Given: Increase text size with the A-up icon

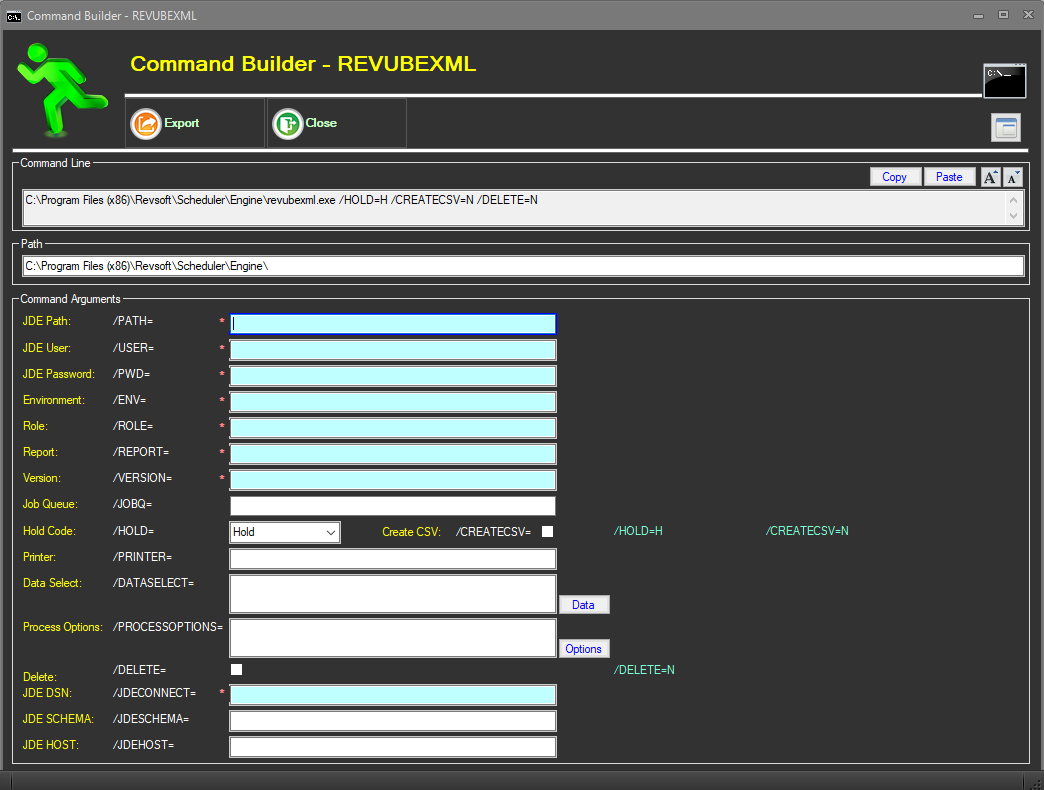Looking at the screenshot, I should click(990, 176).
